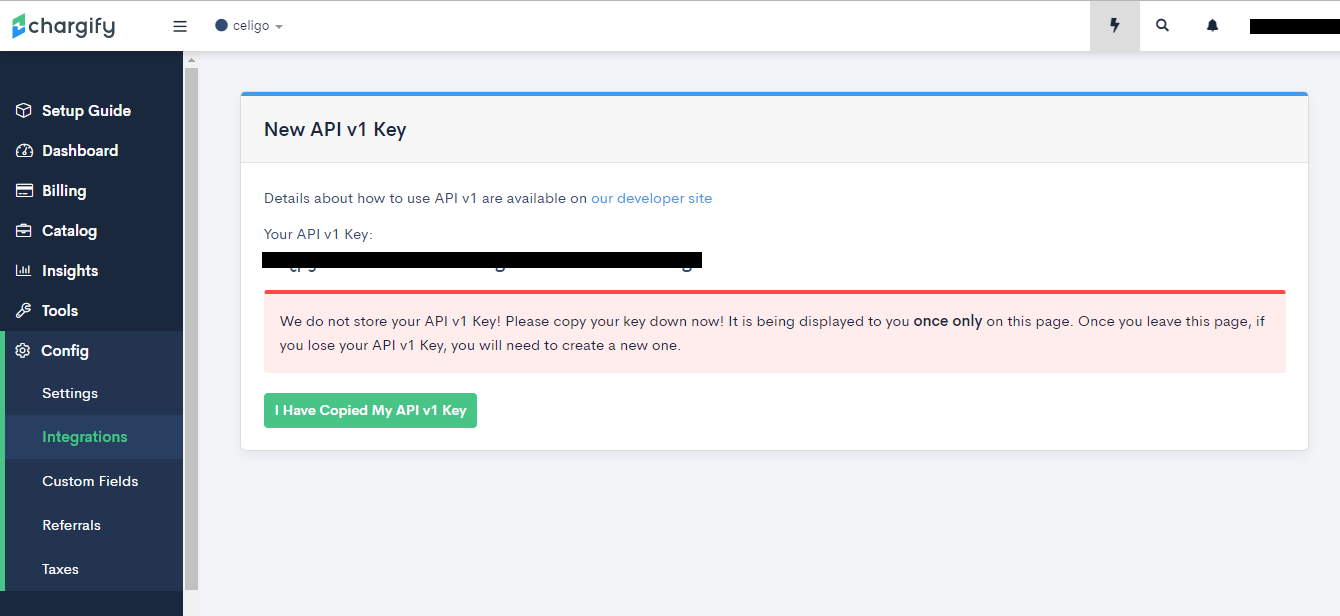The image size is (1340, 616).
Task: Select the Tools wrench icon
Action: click(22, 310)
